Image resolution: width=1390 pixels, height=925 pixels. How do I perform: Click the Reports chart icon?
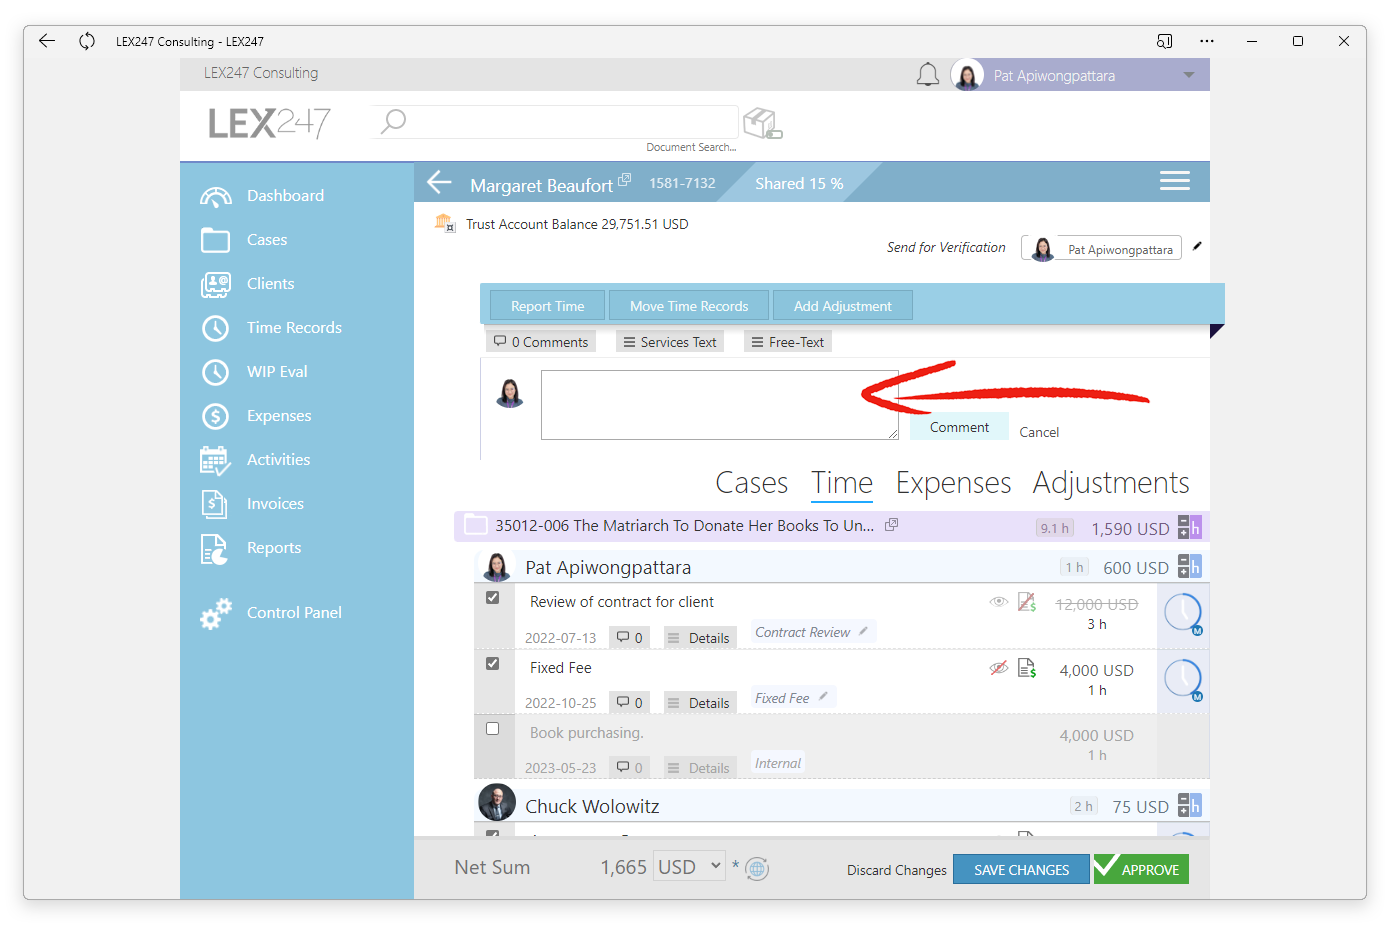click(x=214, y=548)
